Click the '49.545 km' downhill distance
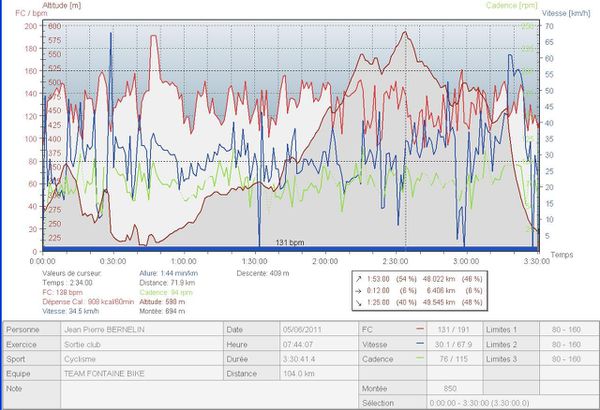 coord(439,302)
